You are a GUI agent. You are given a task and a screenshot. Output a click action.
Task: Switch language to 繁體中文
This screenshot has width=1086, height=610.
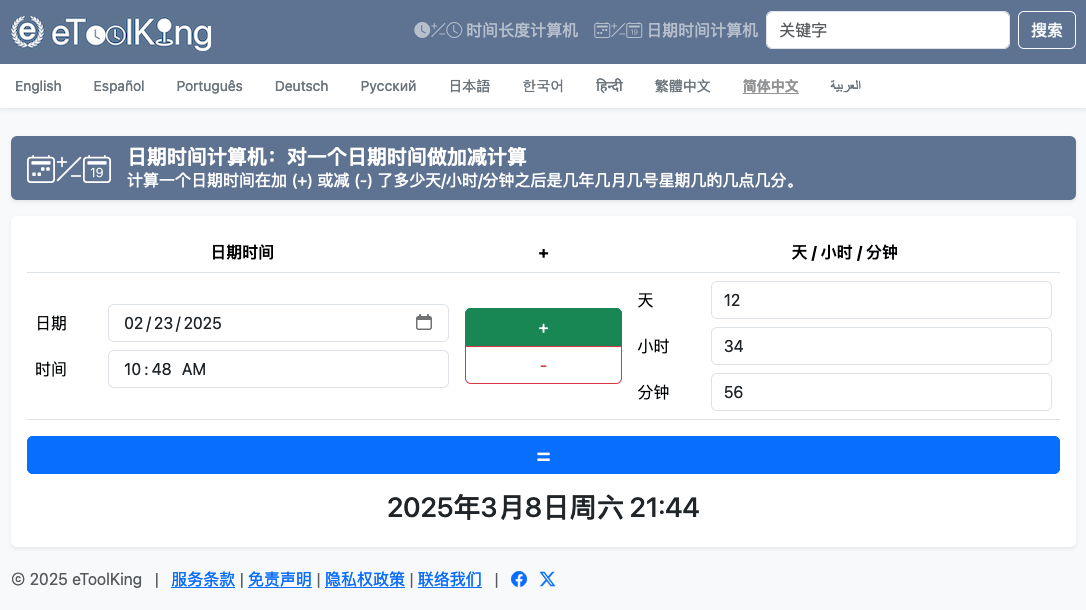682,86
